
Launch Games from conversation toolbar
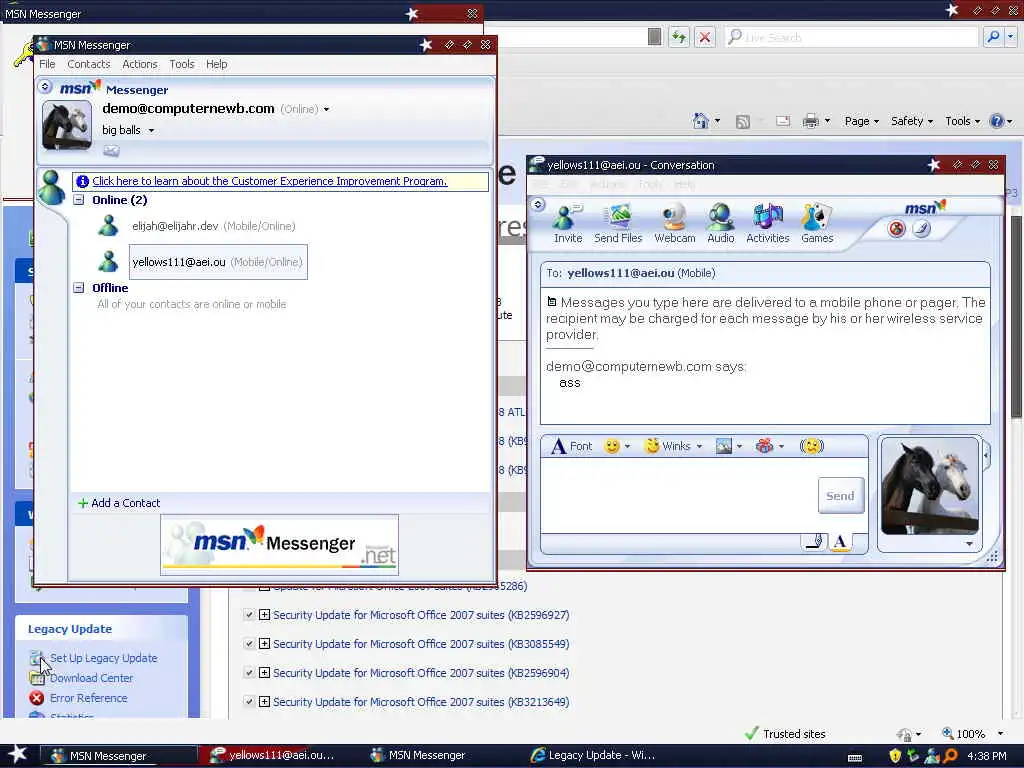pos(817,223)
